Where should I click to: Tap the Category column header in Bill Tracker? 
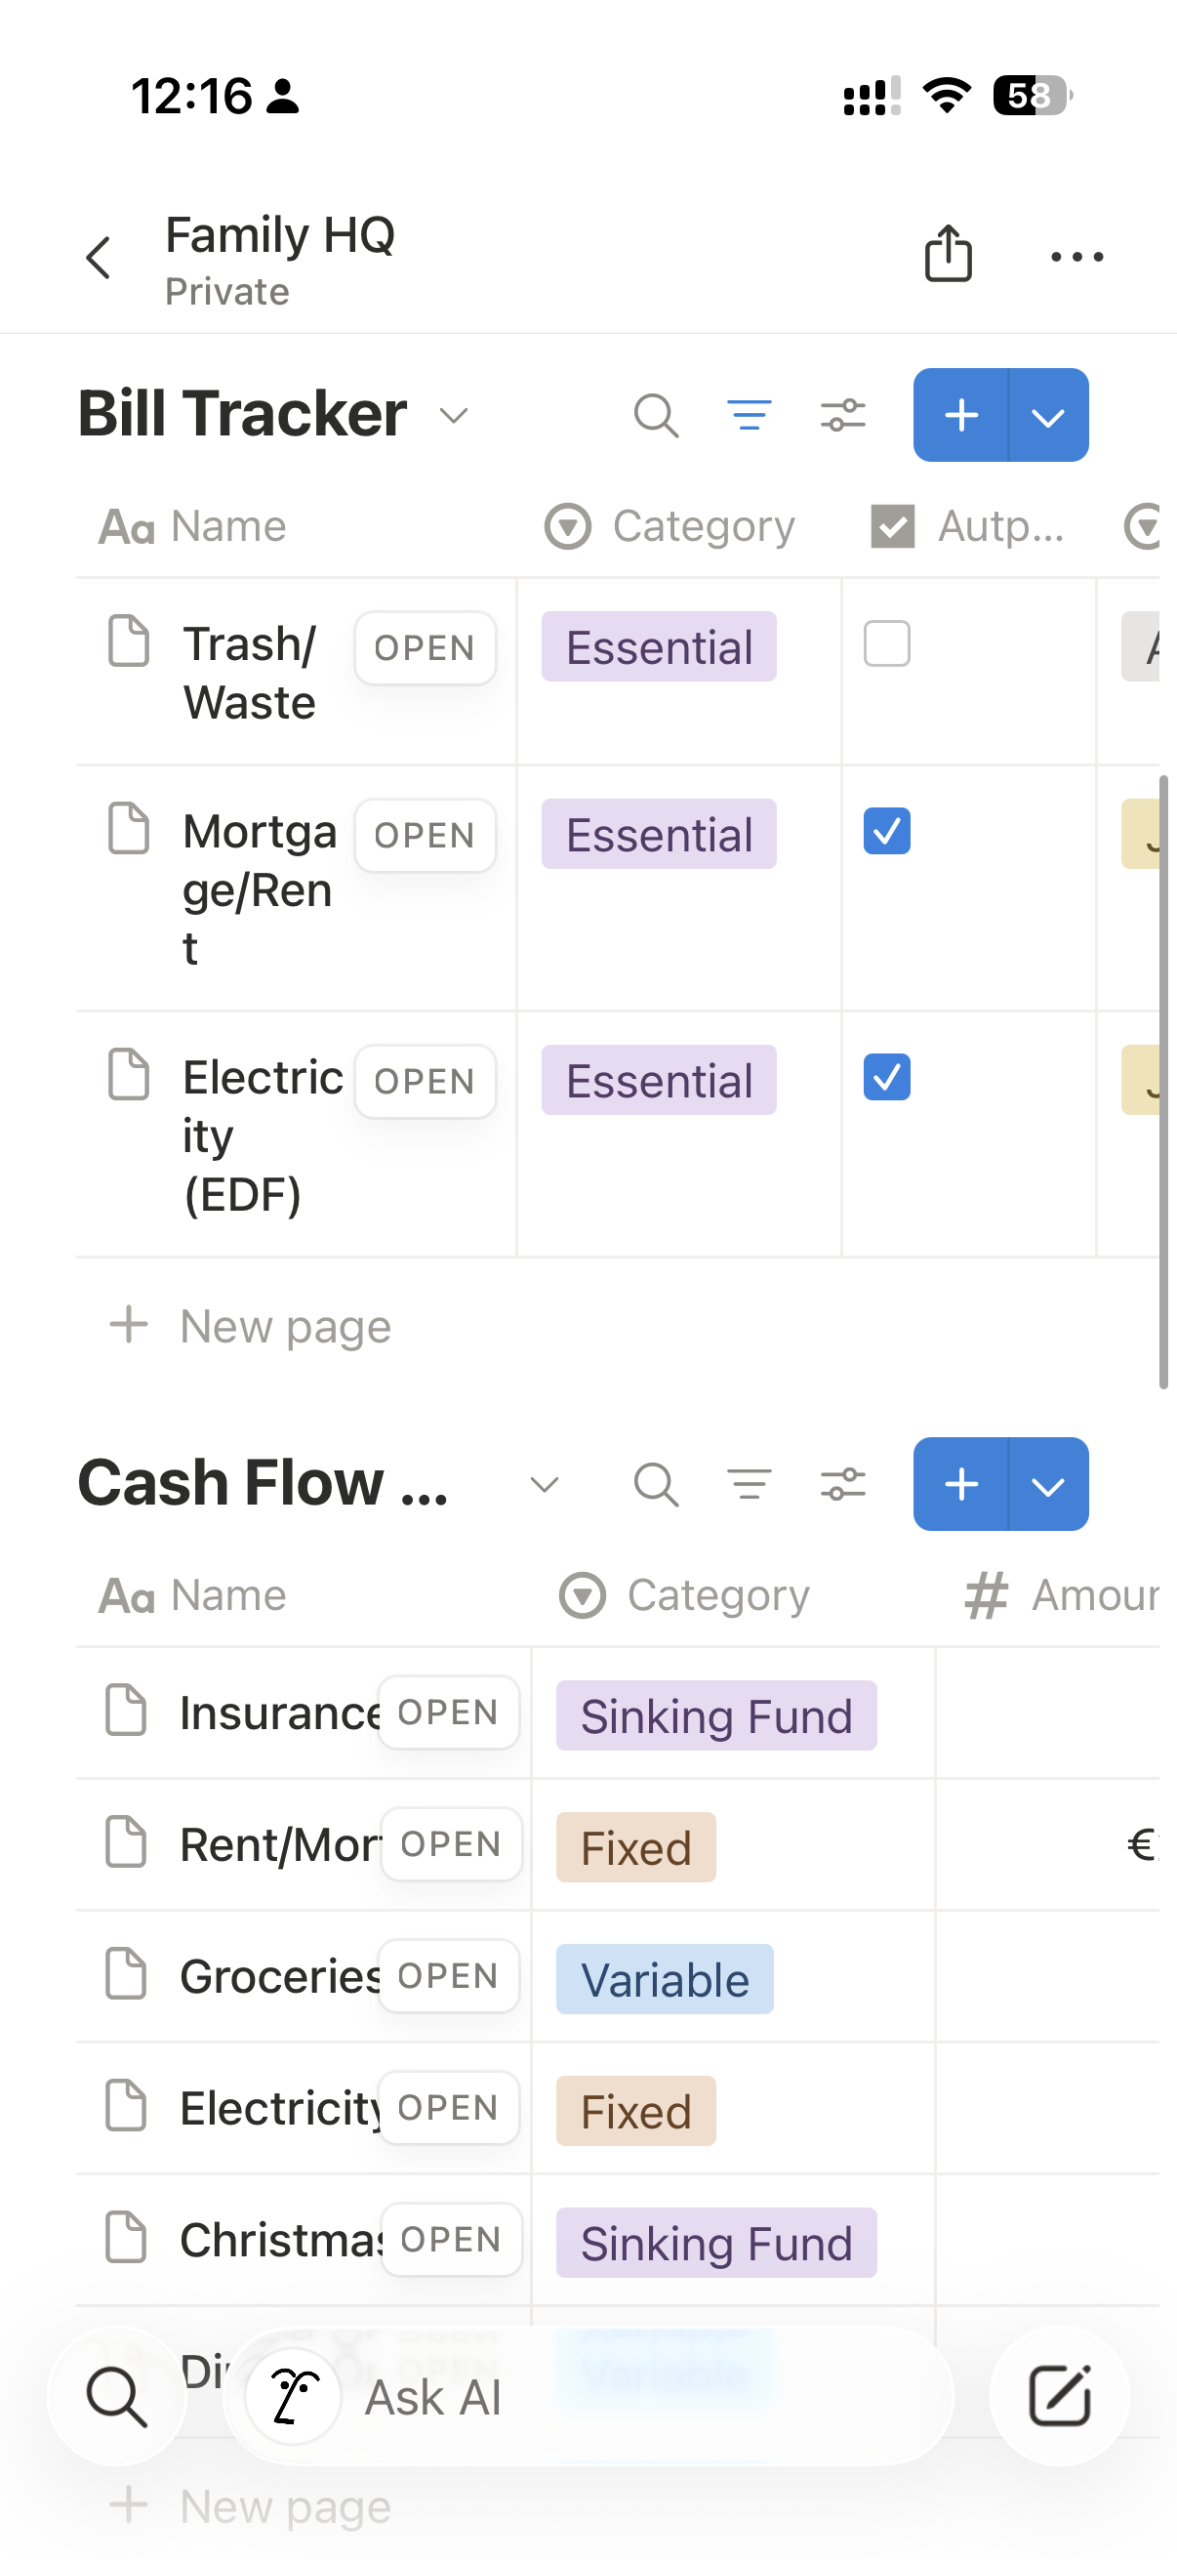(x=702, y=526)
